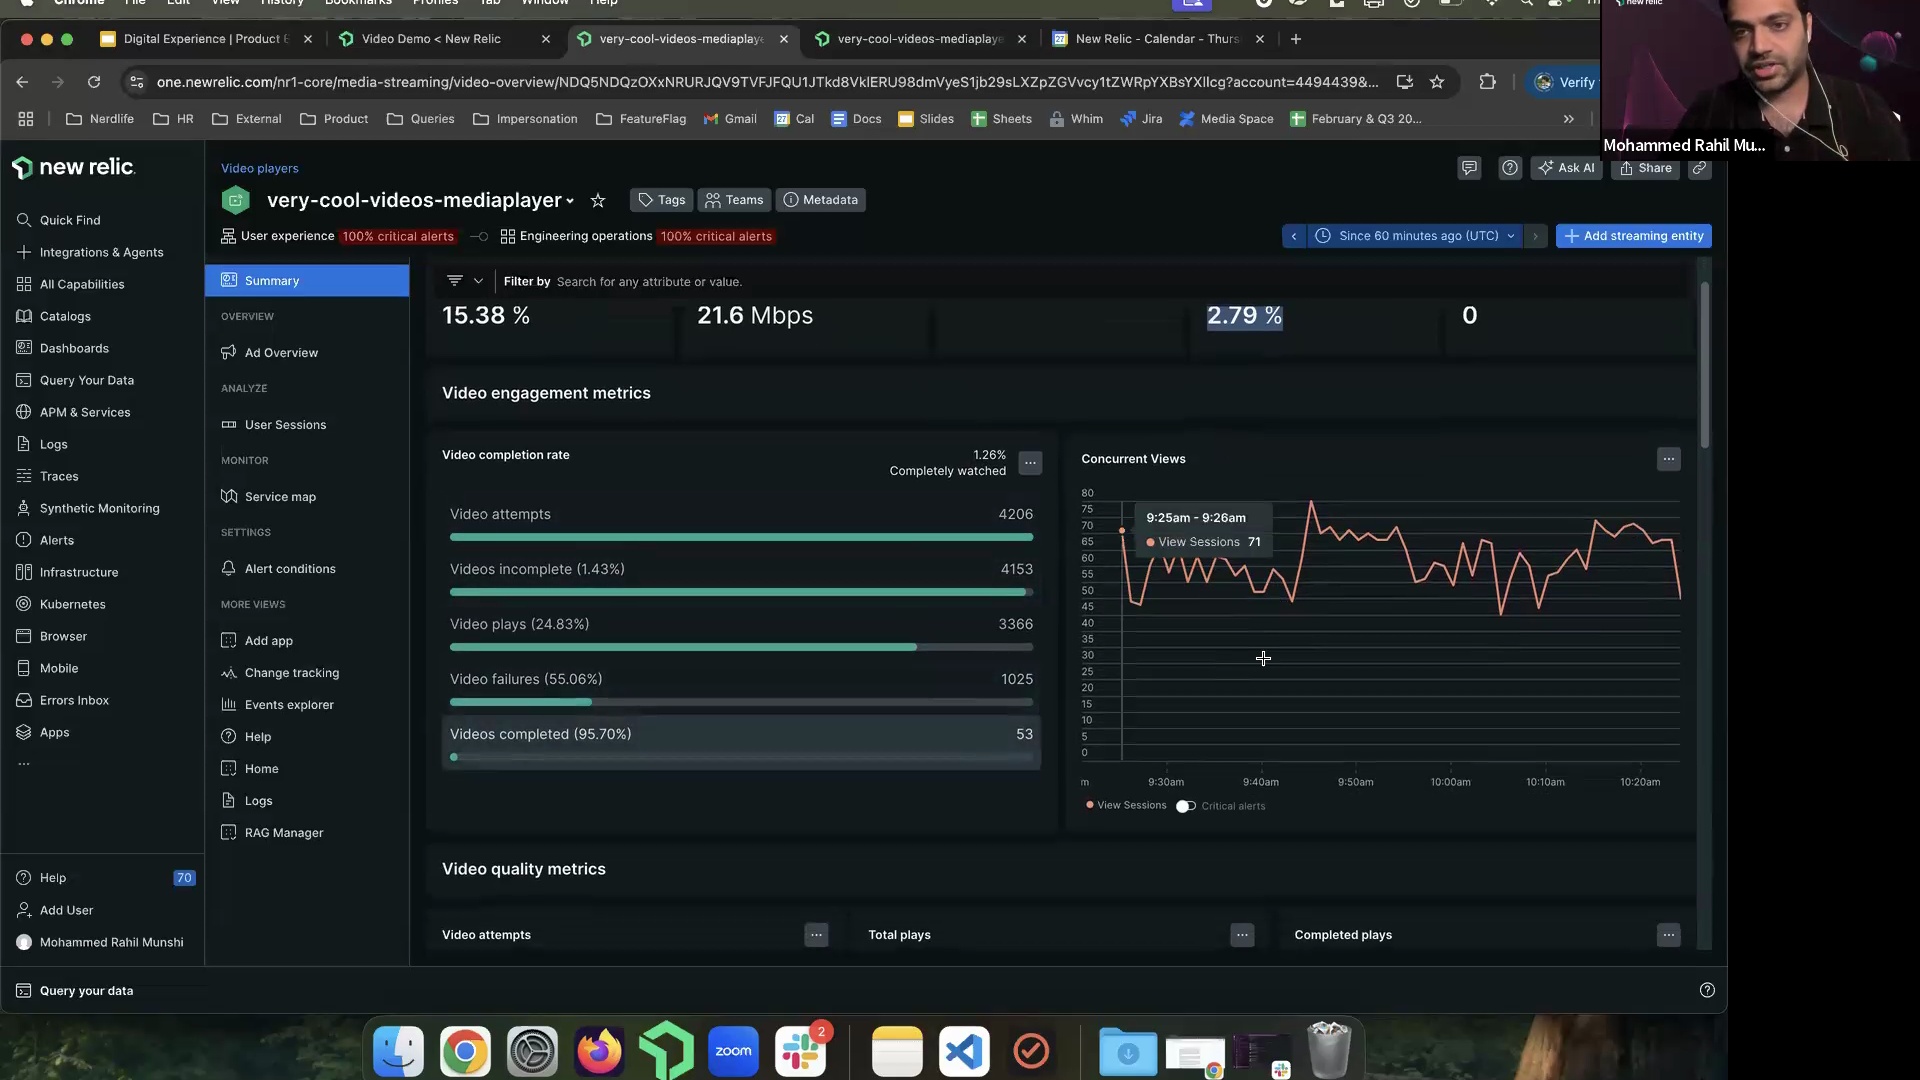The height and width of the screenshot is (1080, 1920).
Task: Expand filter options chevron
Action: coord(478,281)
